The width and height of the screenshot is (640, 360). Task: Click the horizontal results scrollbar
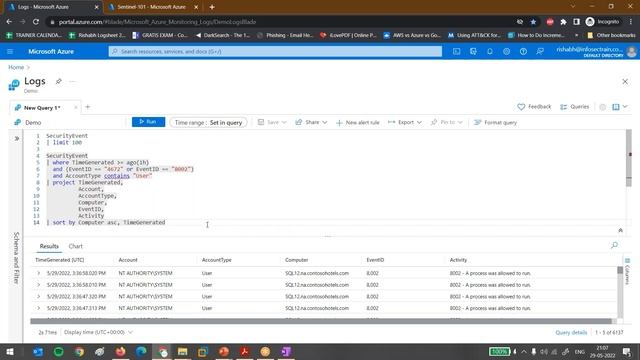(321, 321)
